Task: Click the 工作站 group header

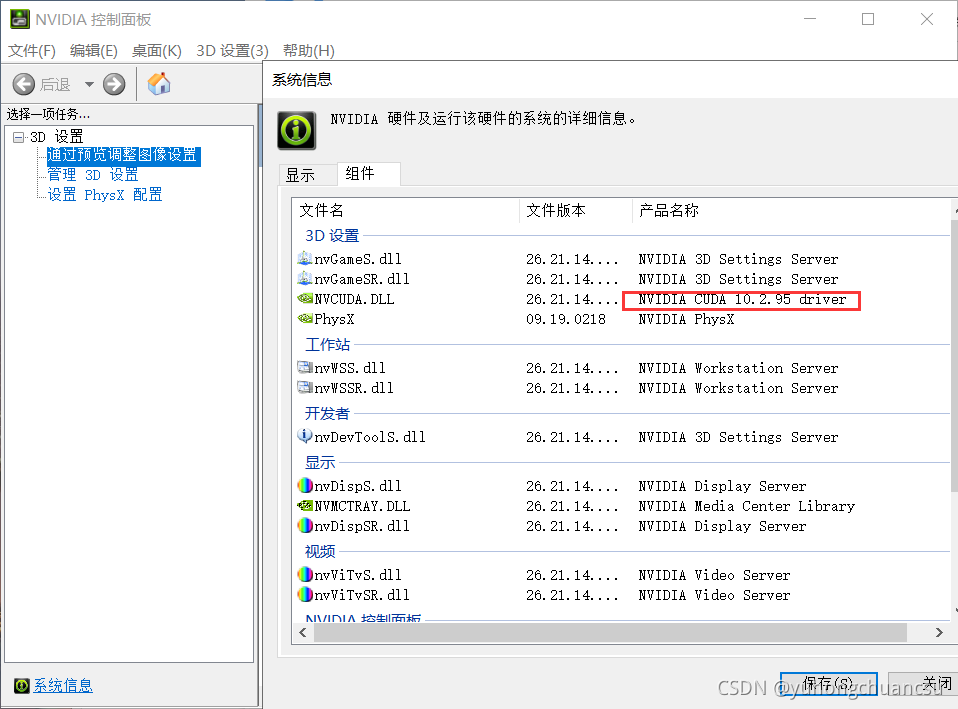Action: click(x=327, y=345)
